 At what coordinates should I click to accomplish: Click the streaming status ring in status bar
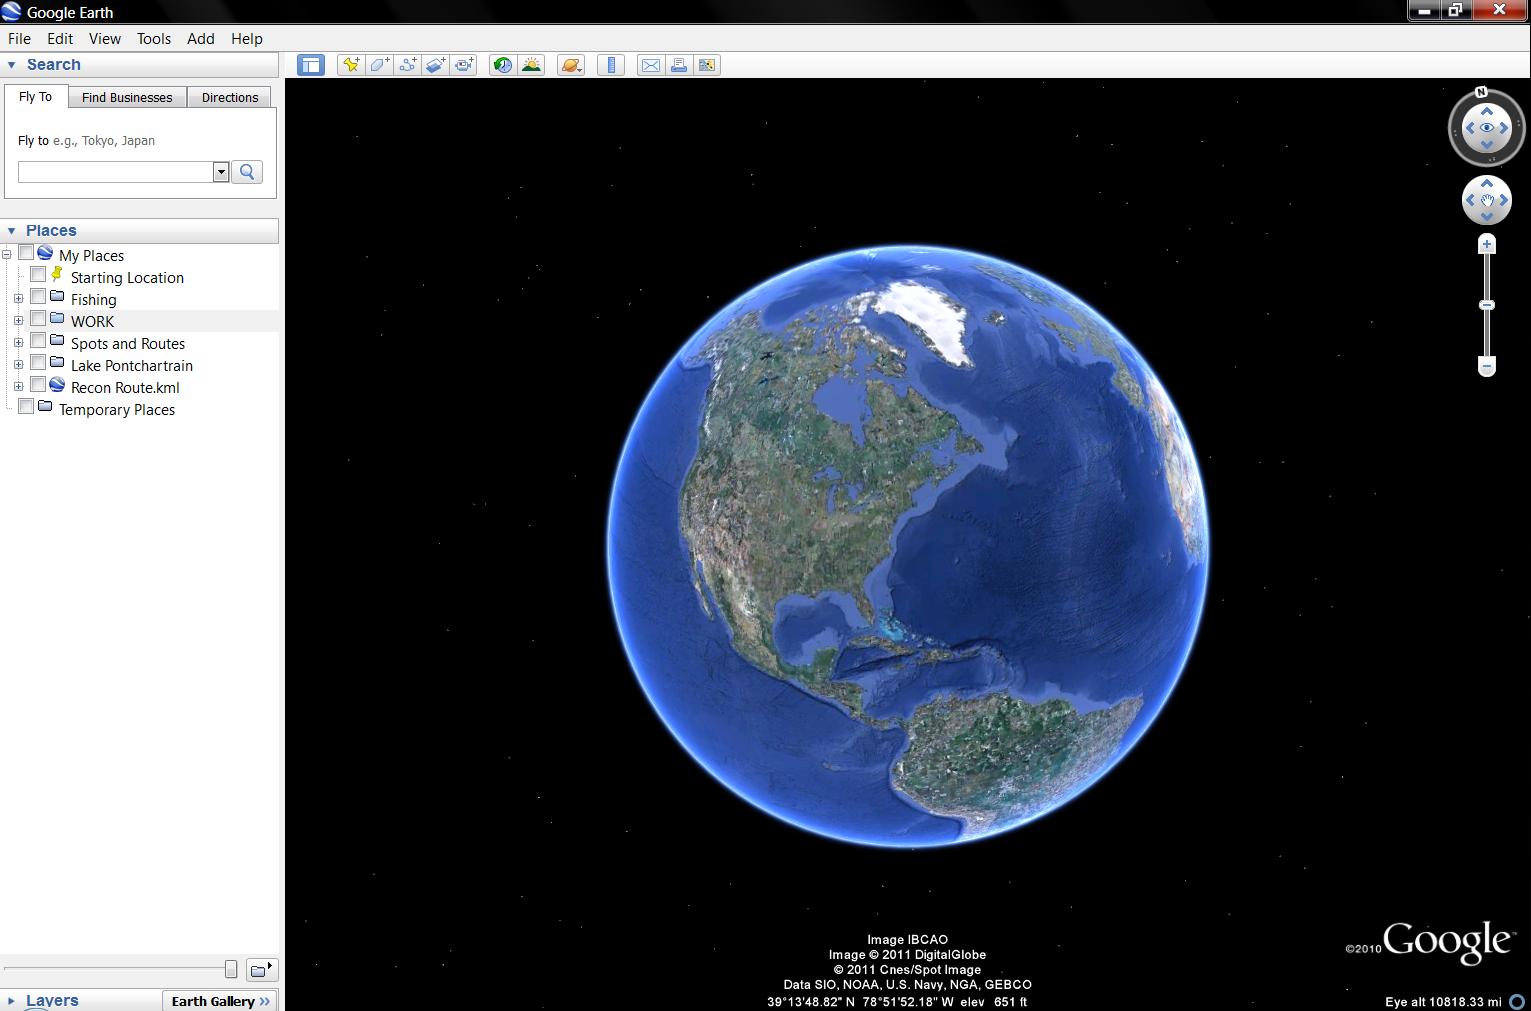coord(1517,1001)
